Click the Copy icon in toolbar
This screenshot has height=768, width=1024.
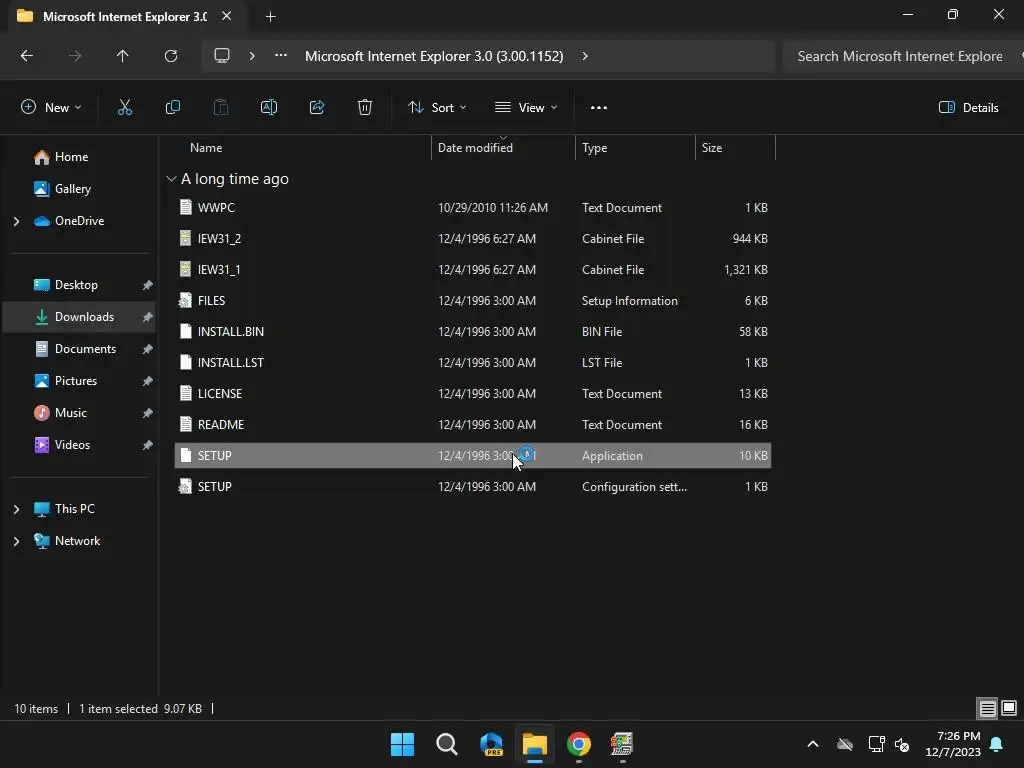pyautogui.click(x=172, y=108)
